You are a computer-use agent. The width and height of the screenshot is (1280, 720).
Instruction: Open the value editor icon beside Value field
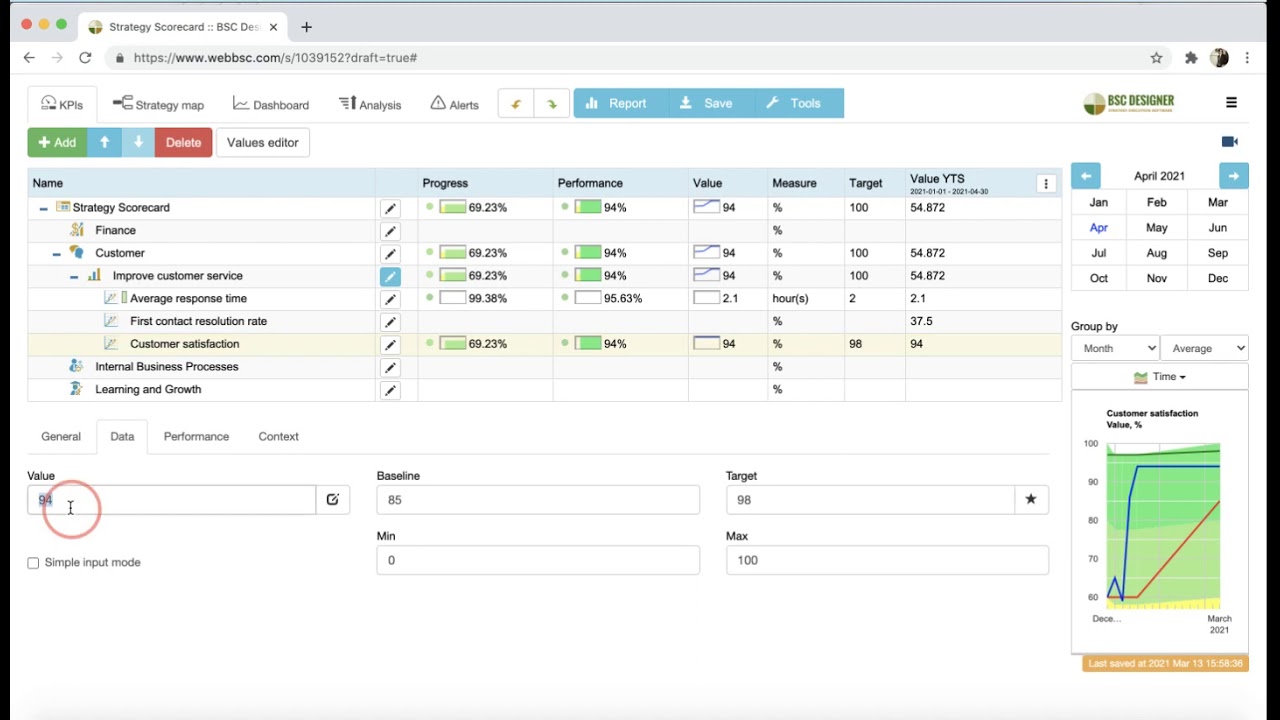(333, 499)
